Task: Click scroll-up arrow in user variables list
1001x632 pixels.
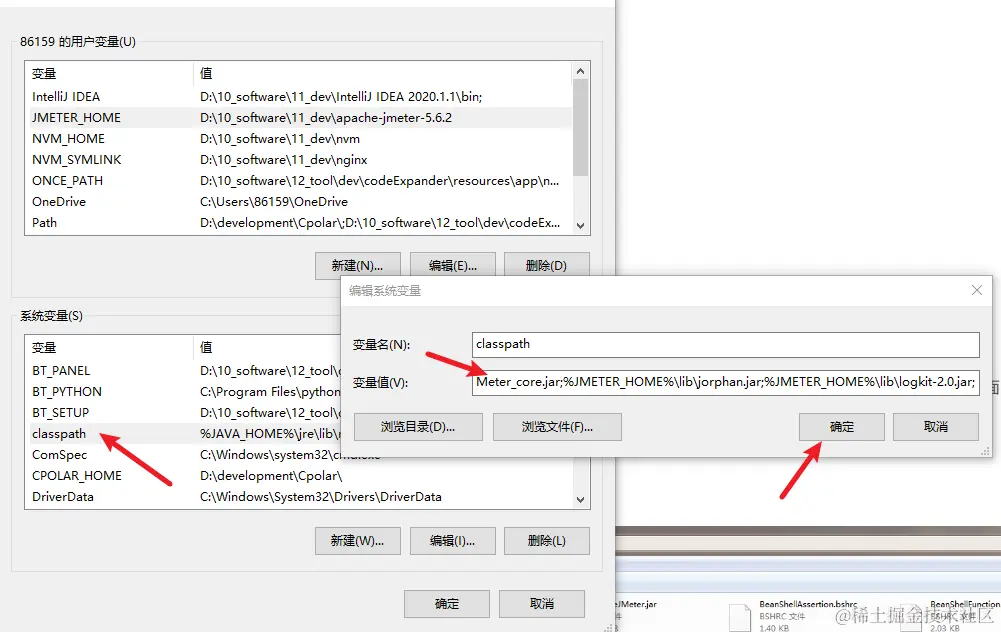Action: pos(580,71)
